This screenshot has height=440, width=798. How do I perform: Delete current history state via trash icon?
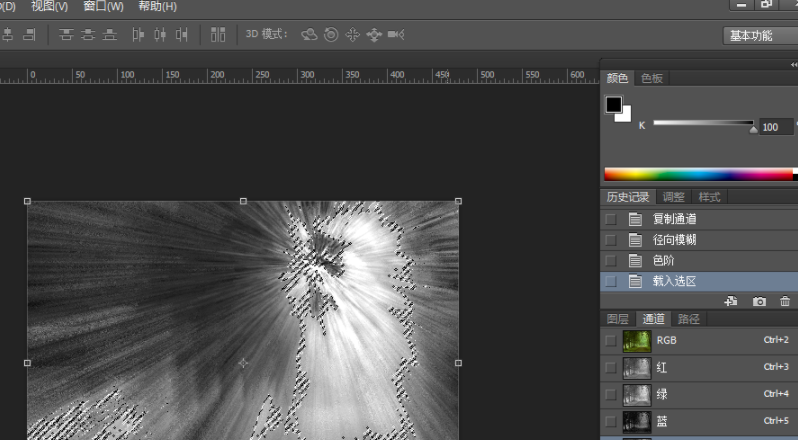point(784,301)
